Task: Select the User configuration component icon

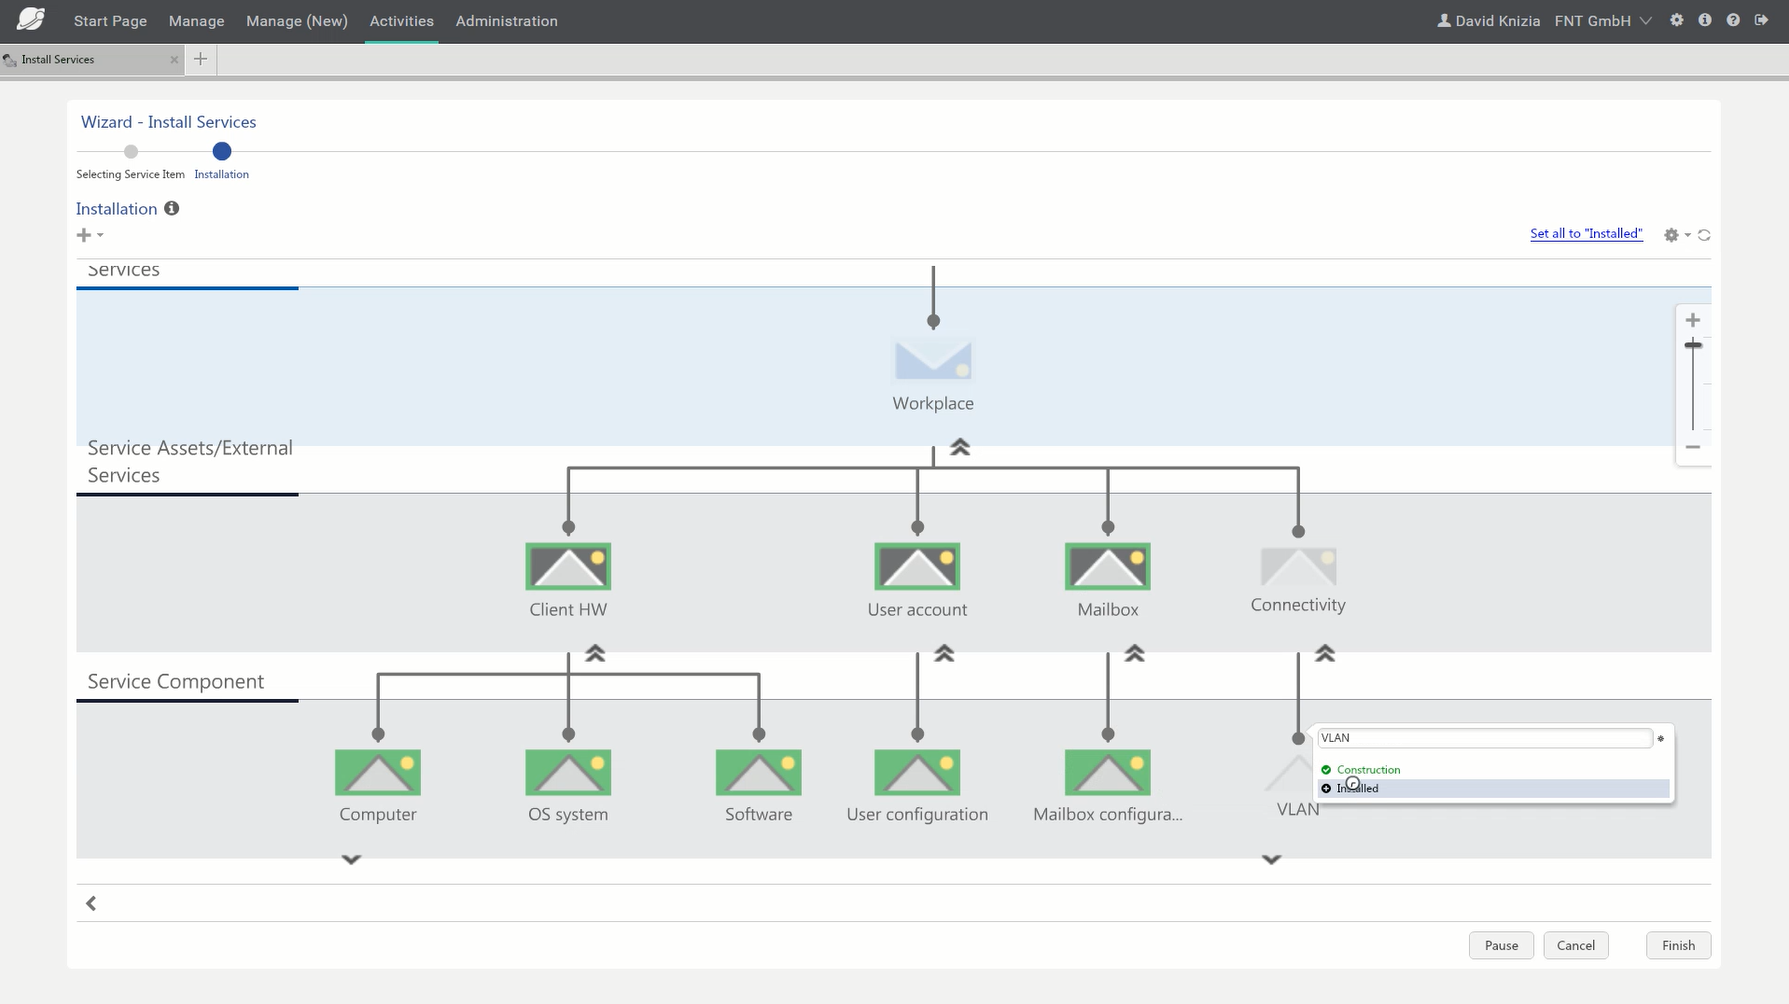Action: (x=917, y=772)
